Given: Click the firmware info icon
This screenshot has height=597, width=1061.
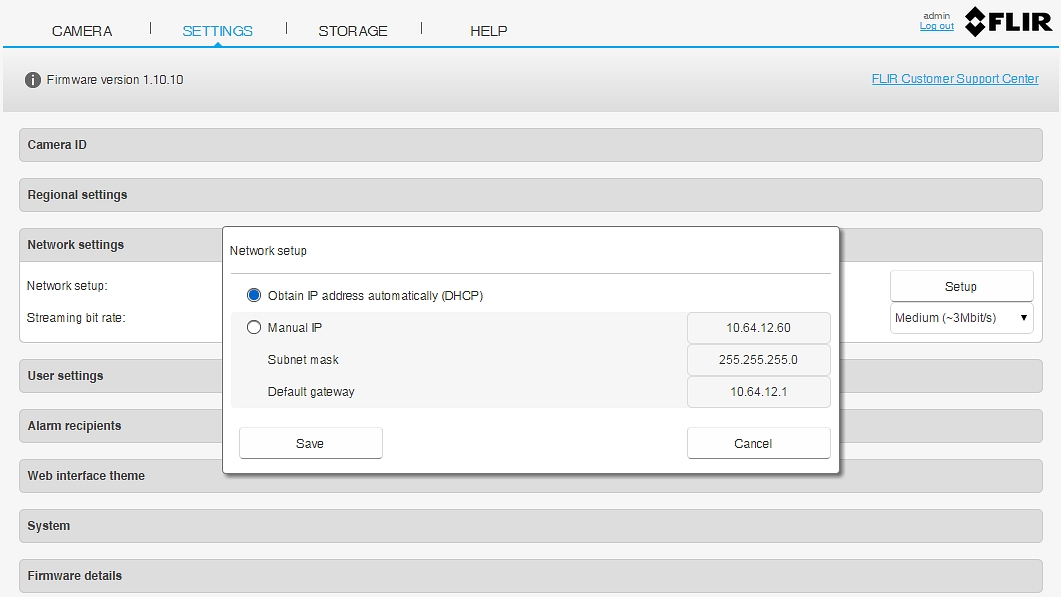Looking at the screenshot, I should (33, 79).
